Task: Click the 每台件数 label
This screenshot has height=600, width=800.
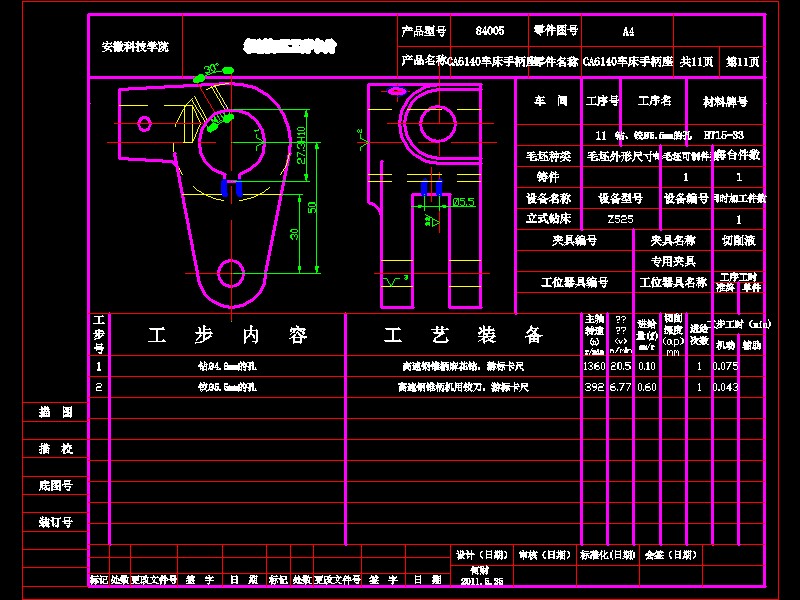Action: [x=738, y=155]
